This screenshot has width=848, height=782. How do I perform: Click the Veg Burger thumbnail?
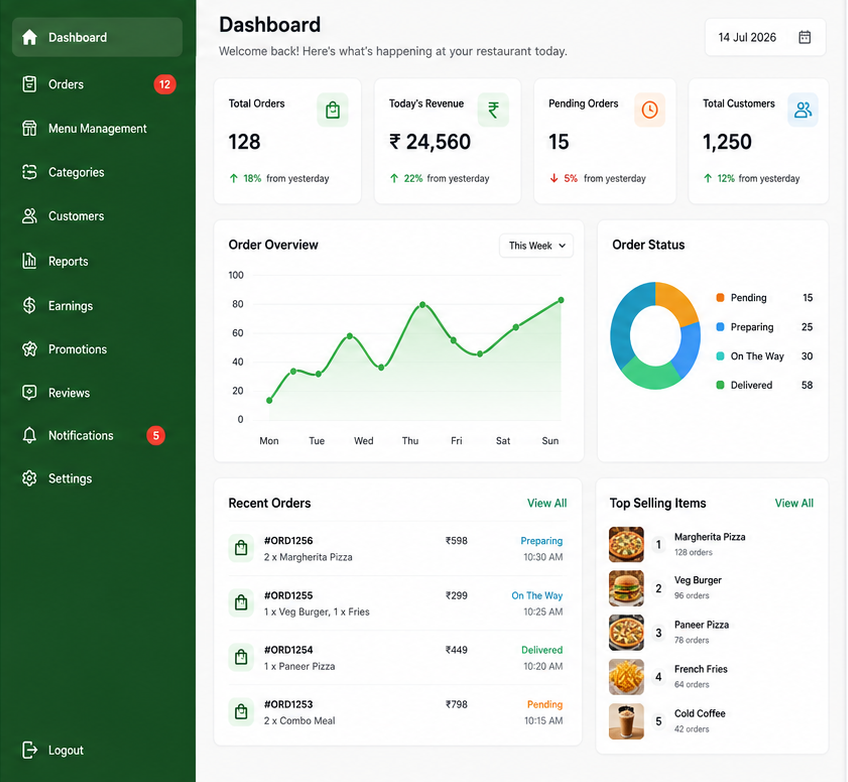tap(626, 588)
